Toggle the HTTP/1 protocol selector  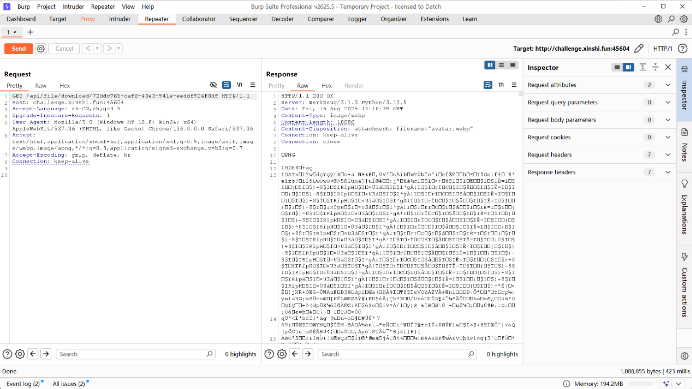662,49
